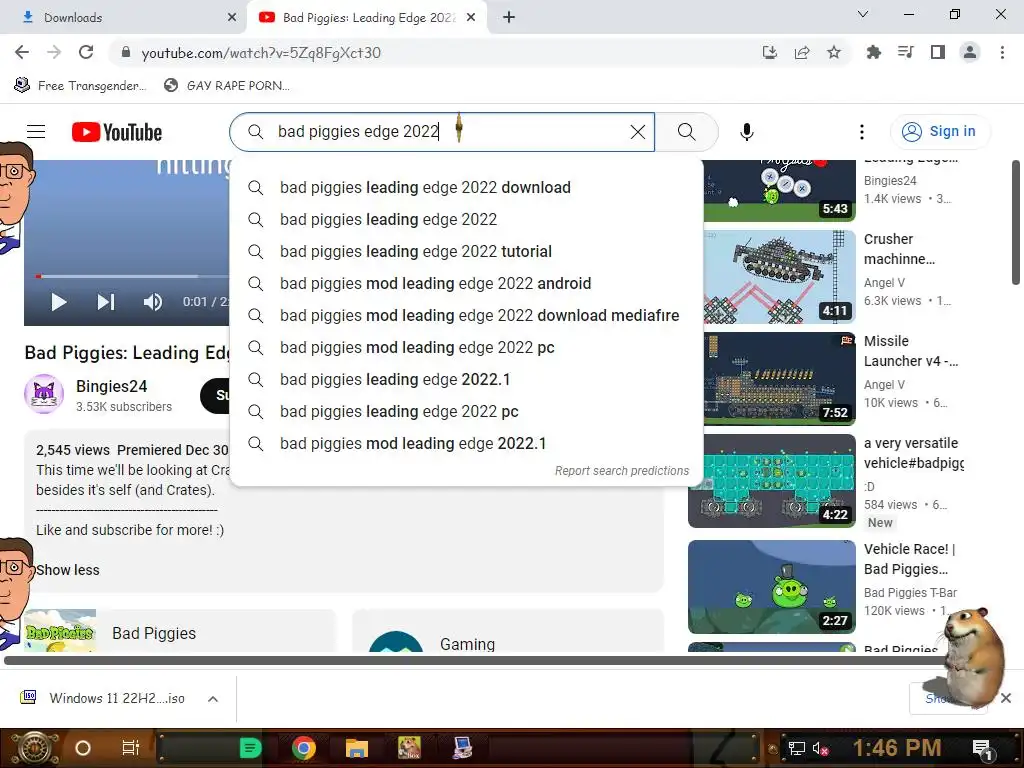Open the Bingies24 channel name link
The width and height of the screenshot is (1024, 768).
pos(112,386)
